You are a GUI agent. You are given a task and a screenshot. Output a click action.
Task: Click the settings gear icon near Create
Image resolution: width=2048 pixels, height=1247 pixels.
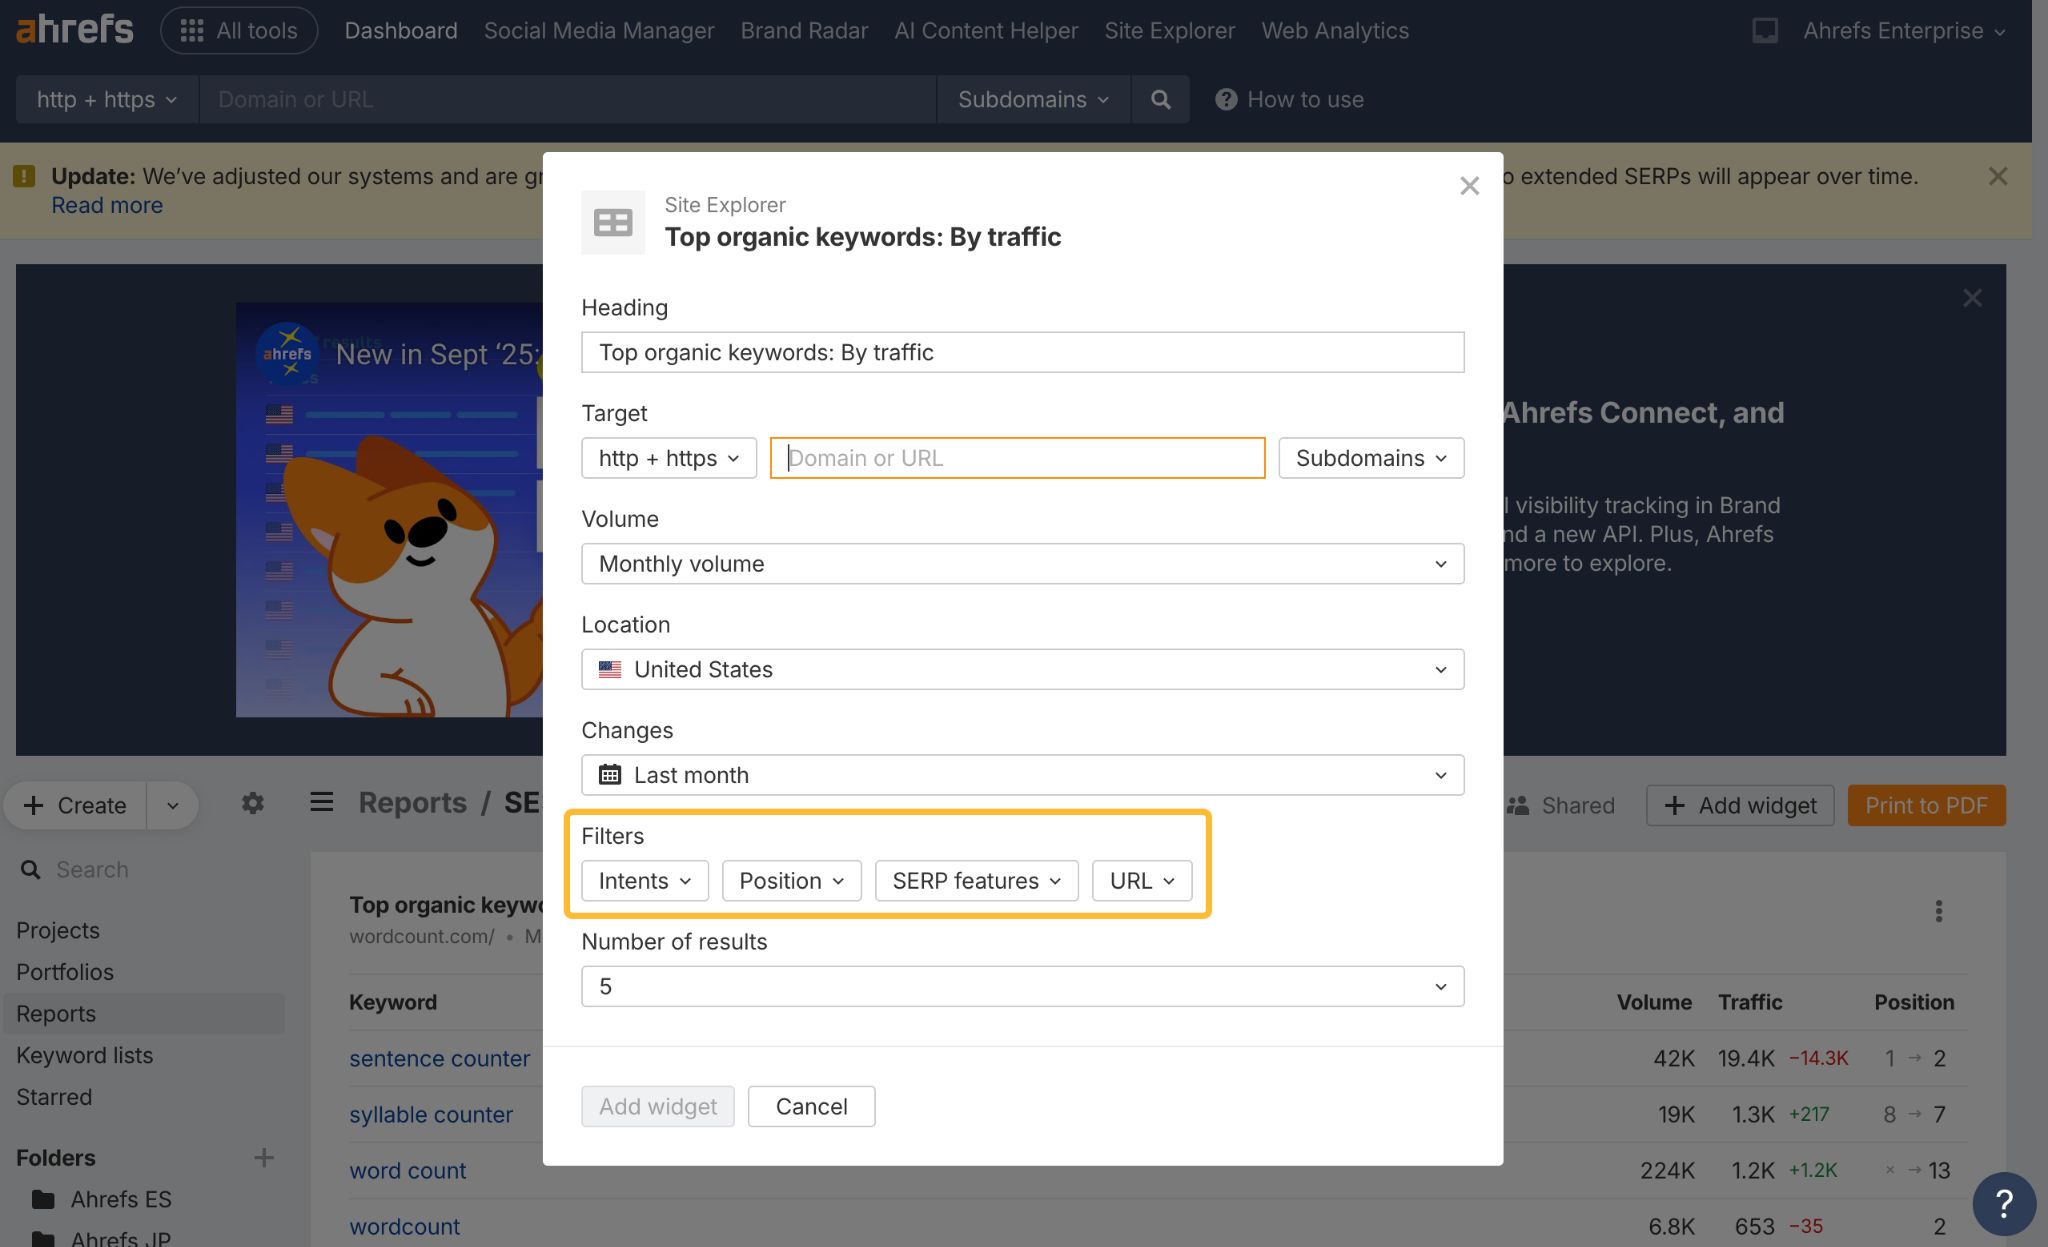(253, 803)
